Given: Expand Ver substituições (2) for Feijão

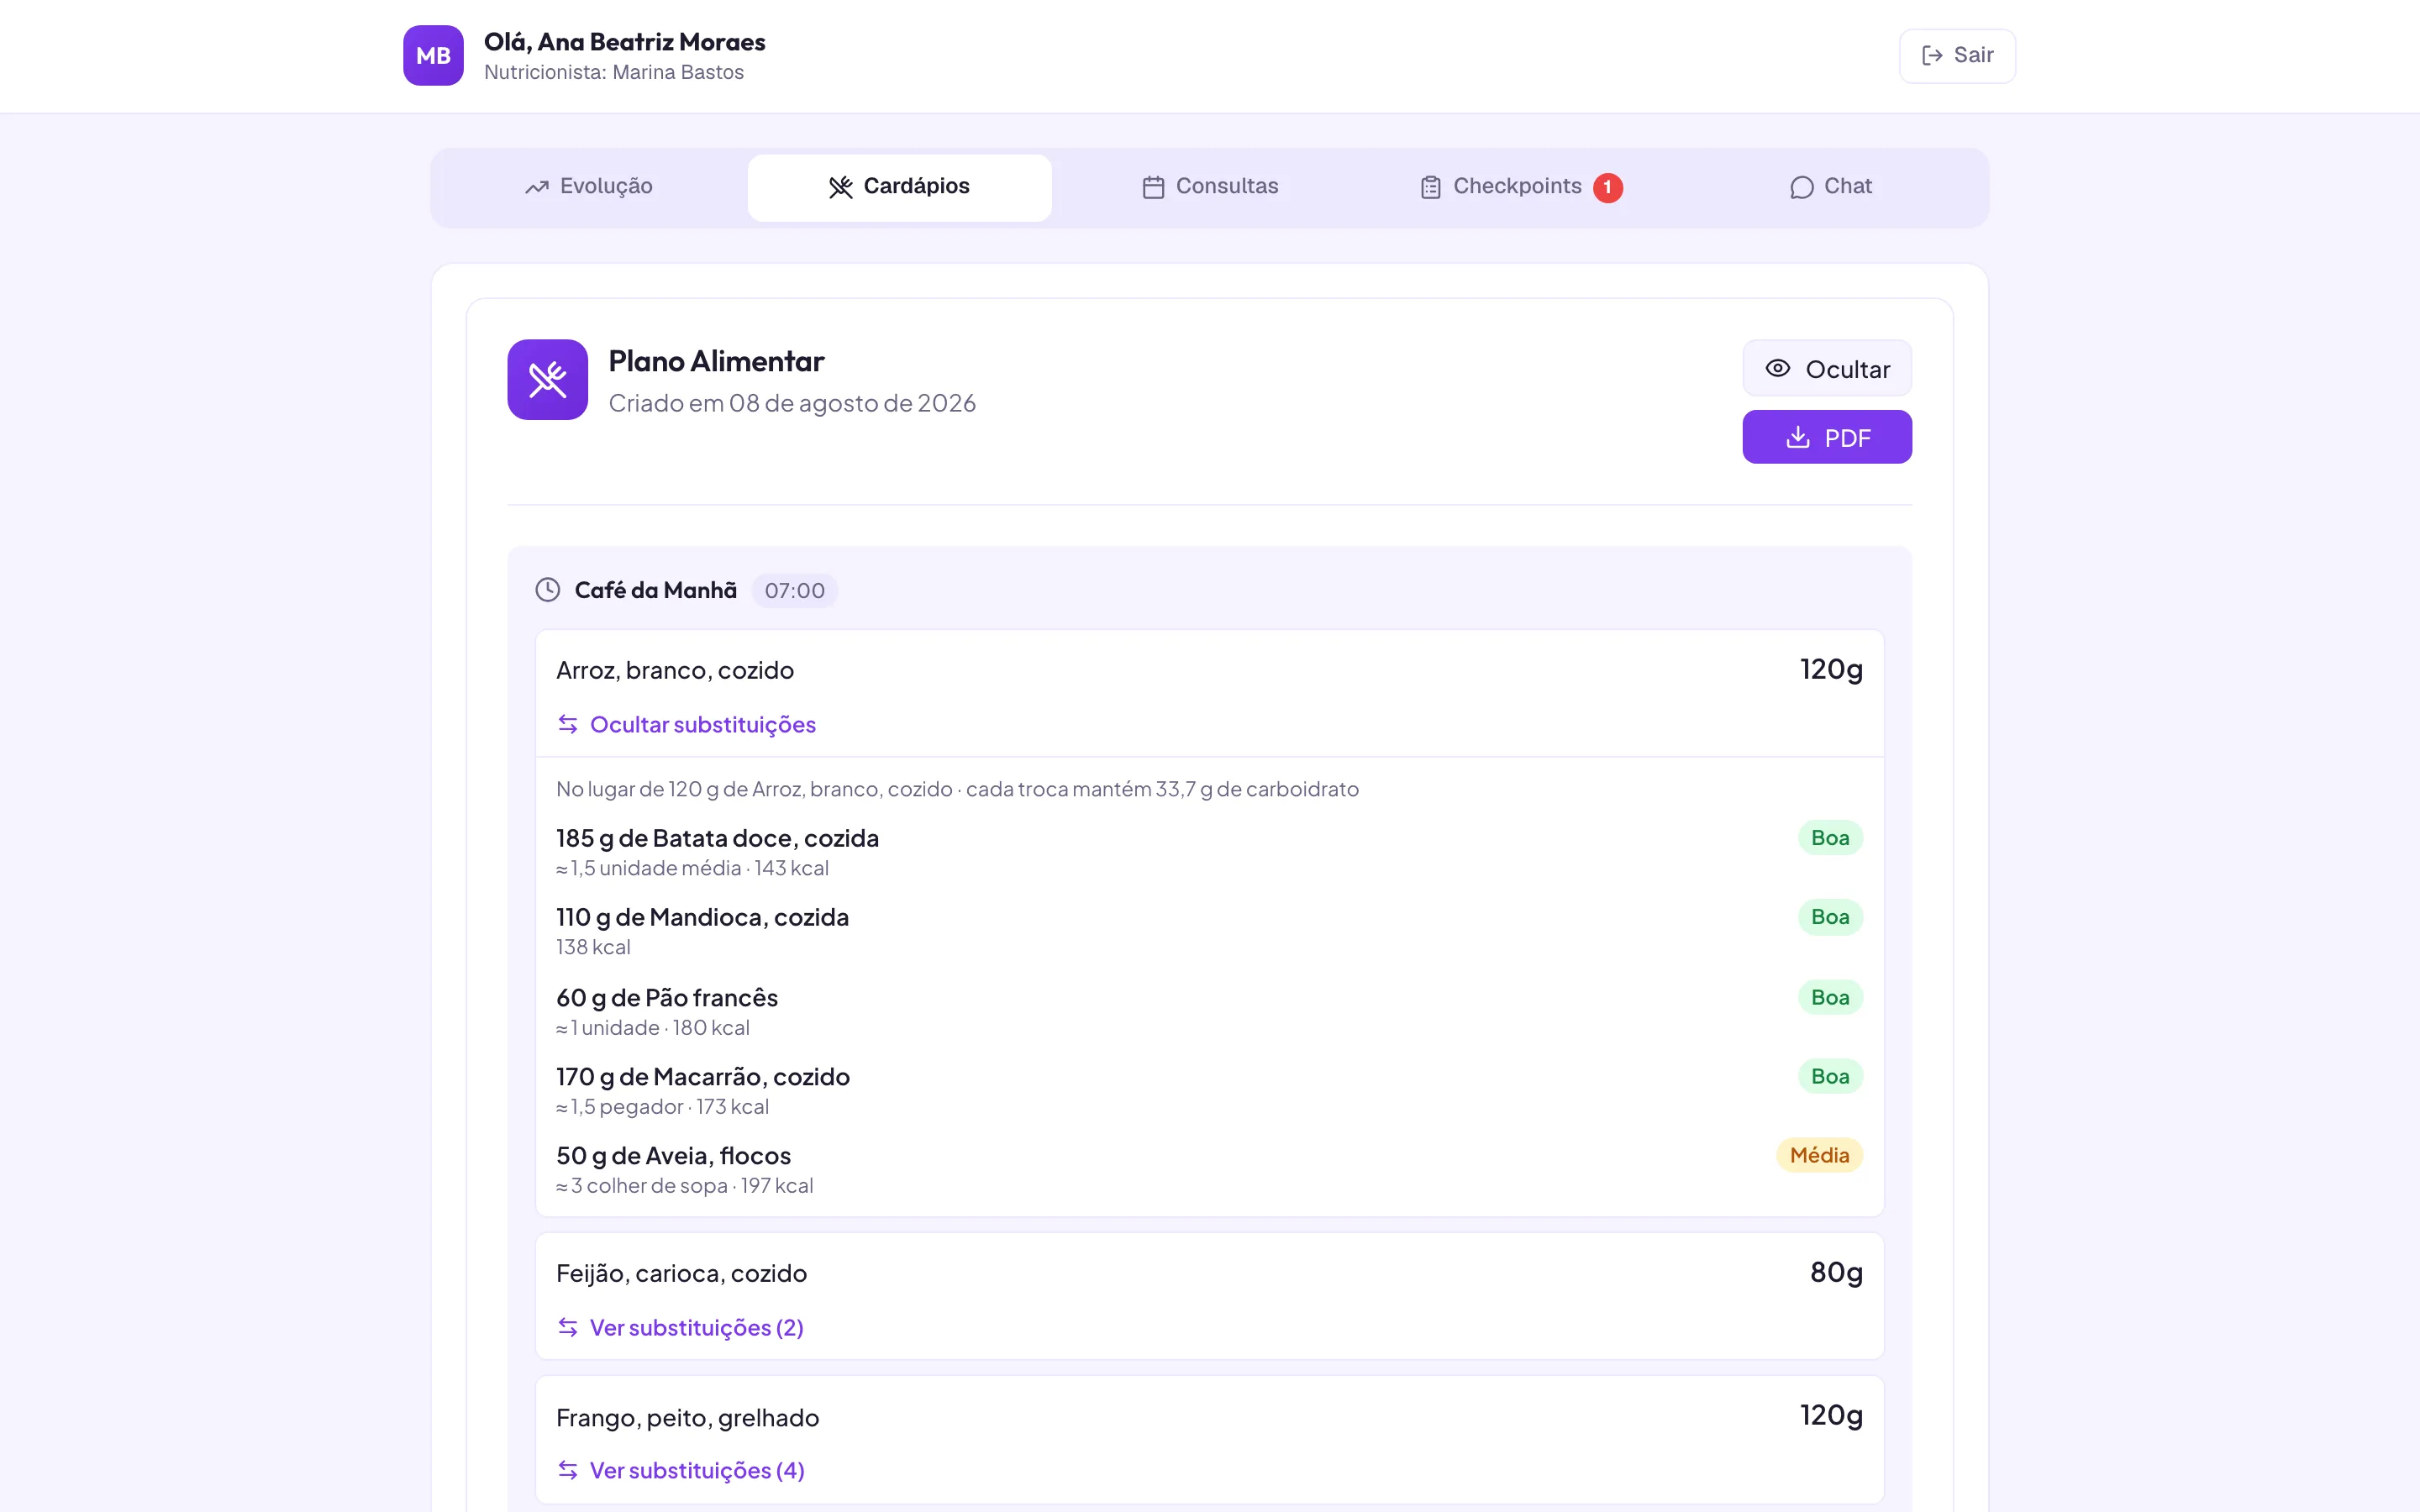Looking at the screenshot, I should tap(680, 1328).
